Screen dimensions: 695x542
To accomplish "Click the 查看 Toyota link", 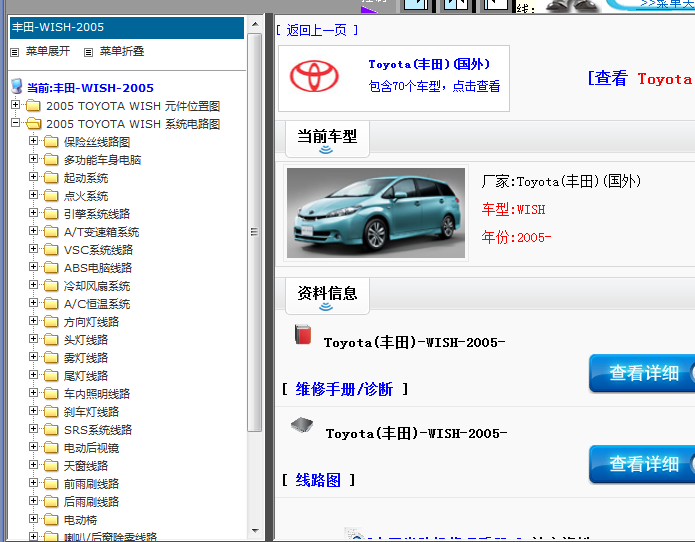I will pyautogui.click(x=641, y=78).
